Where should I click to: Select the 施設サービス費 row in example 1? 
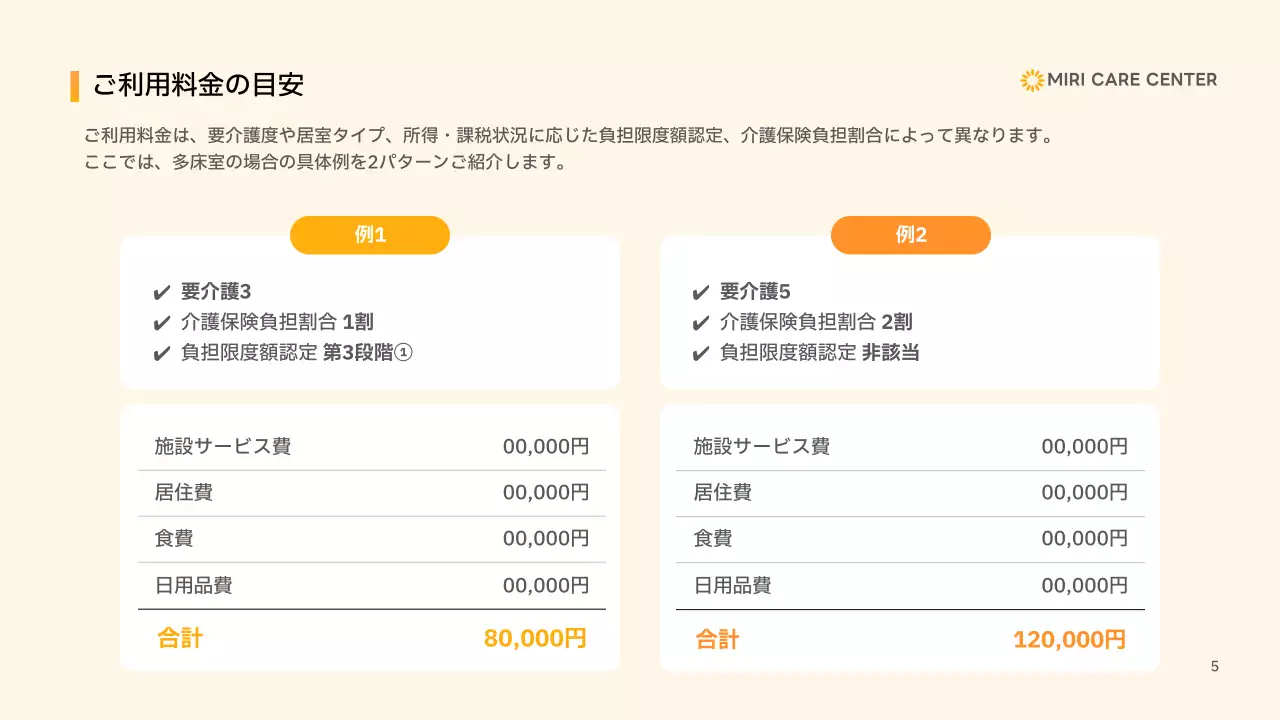pyautogui.click(x=371, y=447)
